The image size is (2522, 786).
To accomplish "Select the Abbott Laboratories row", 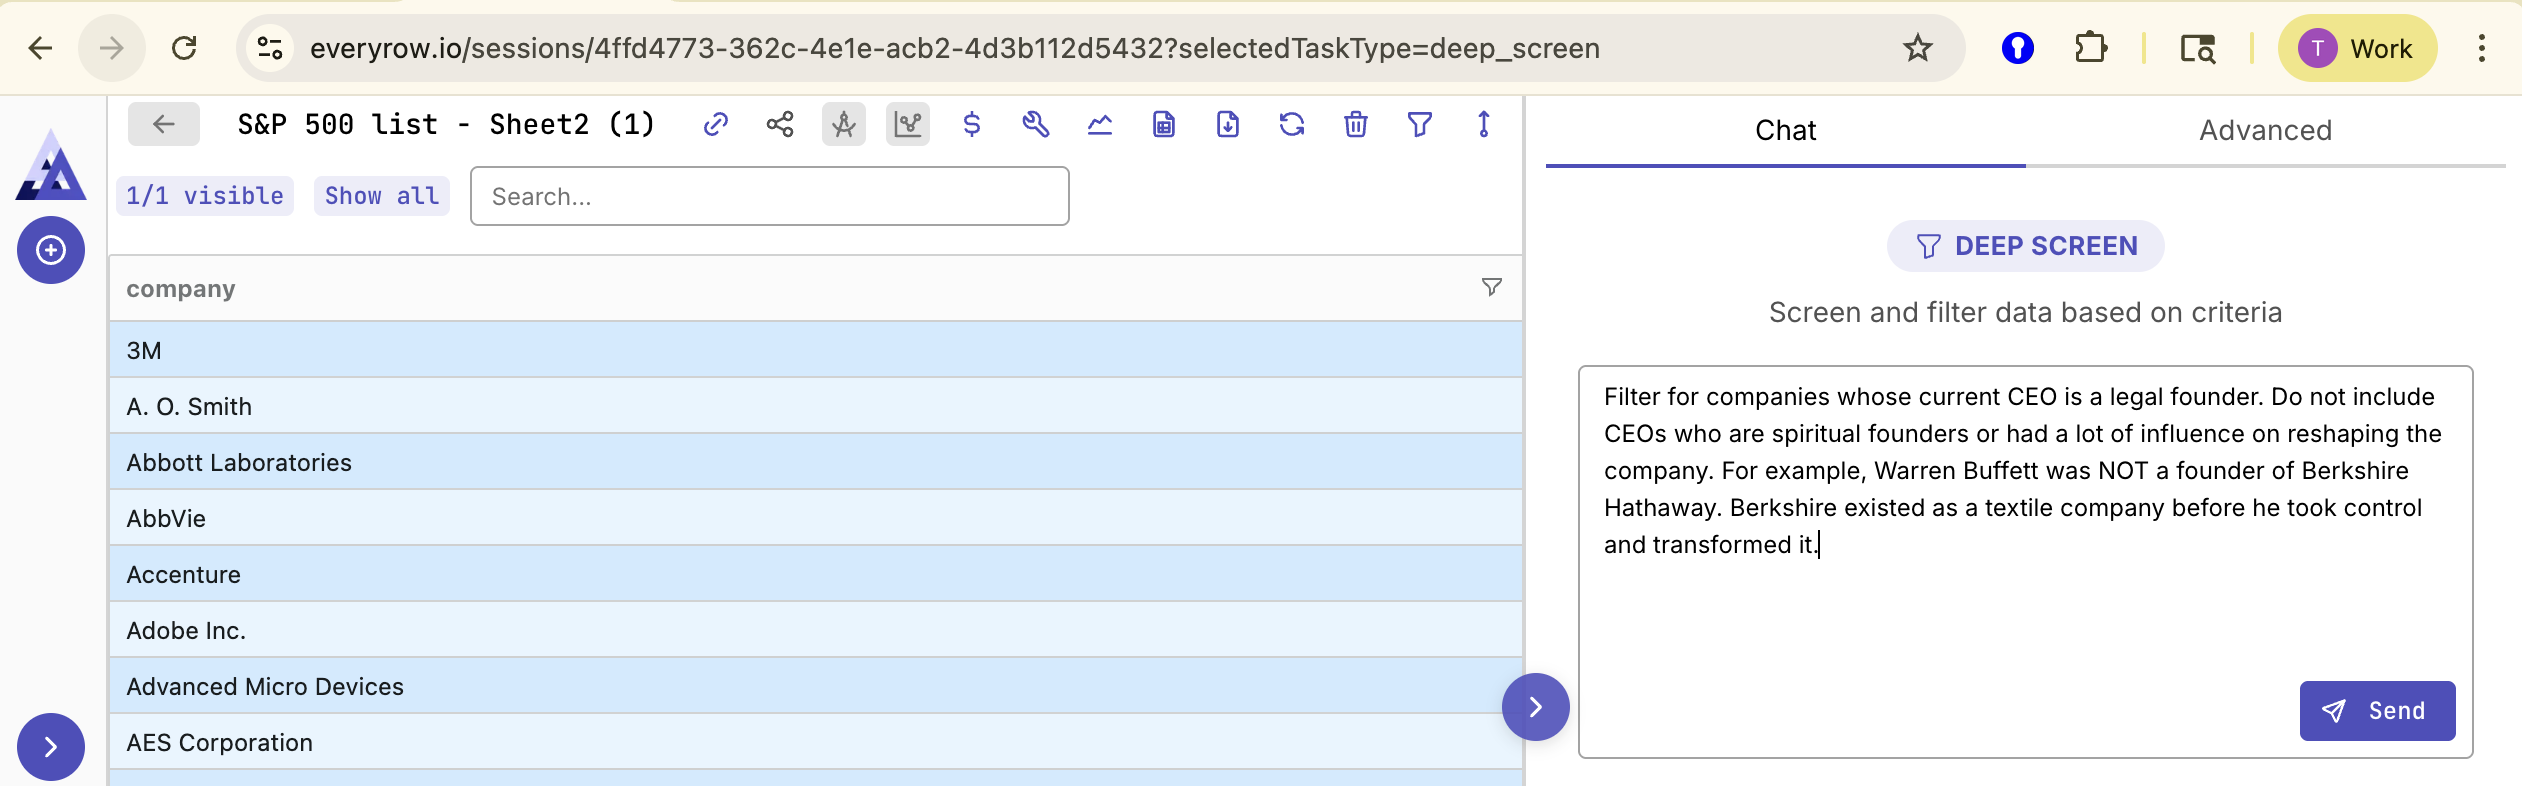I will coord(816,462).
